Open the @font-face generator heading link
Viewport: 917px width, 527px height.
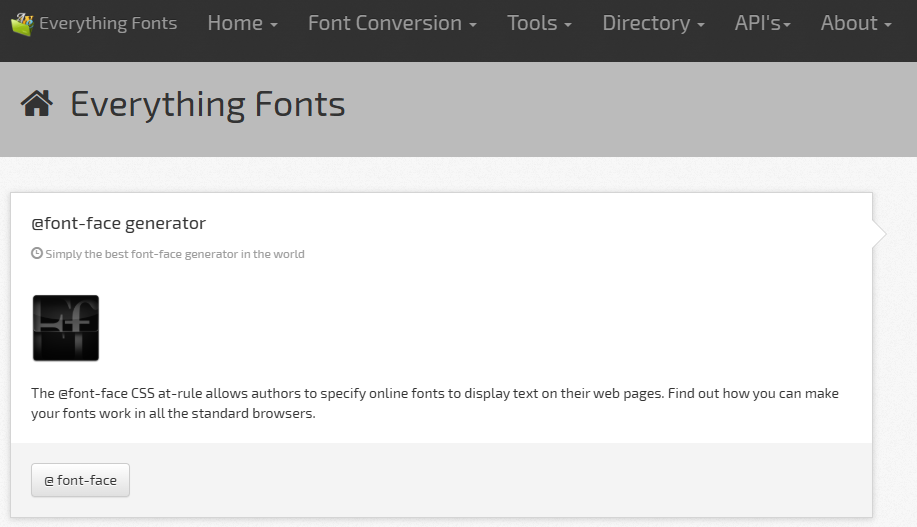119,223
